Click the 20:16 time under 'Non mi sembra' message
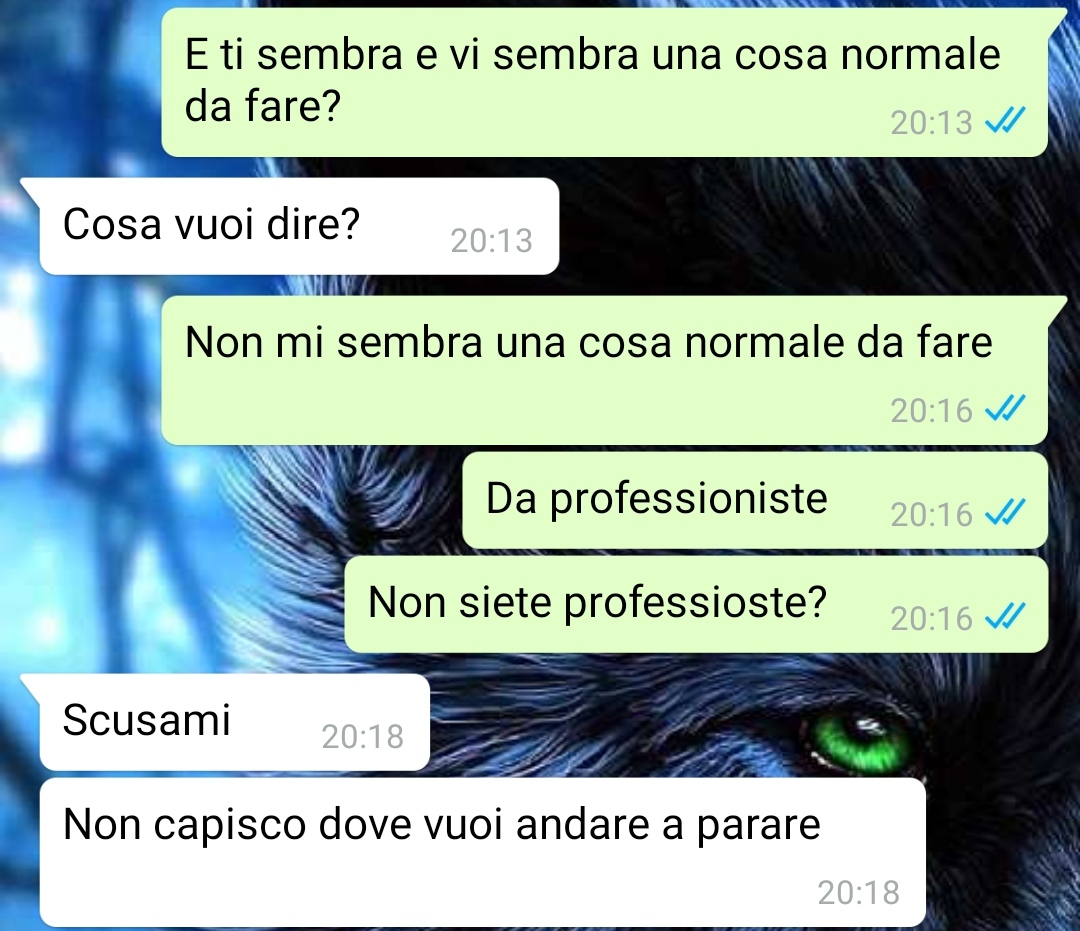This screenshot has height=931, width=1080. click(931, 411)
